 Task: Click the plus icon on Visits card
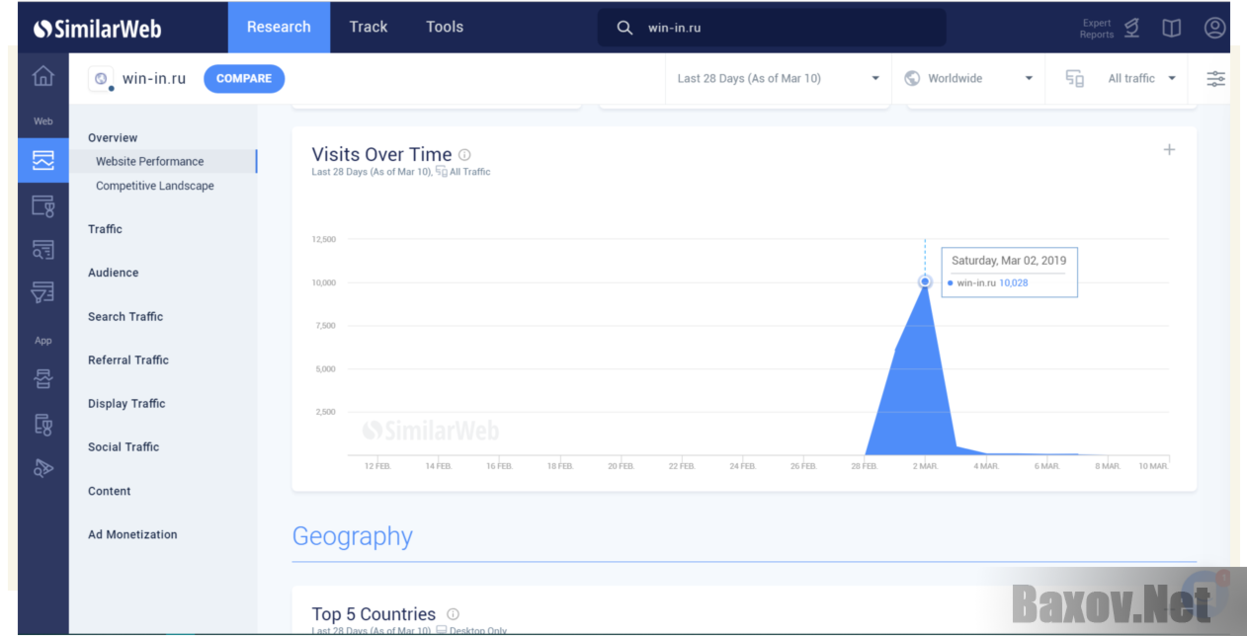pyautogui.click(x=1169, y=150)
